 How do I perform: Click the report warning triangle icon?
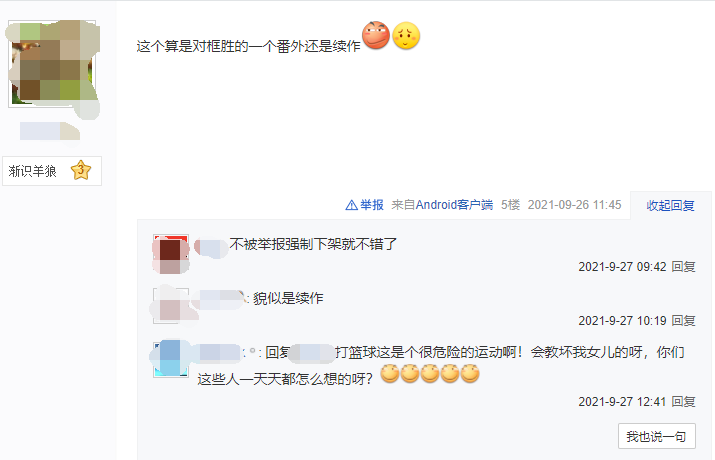click(x=351, y=205)
